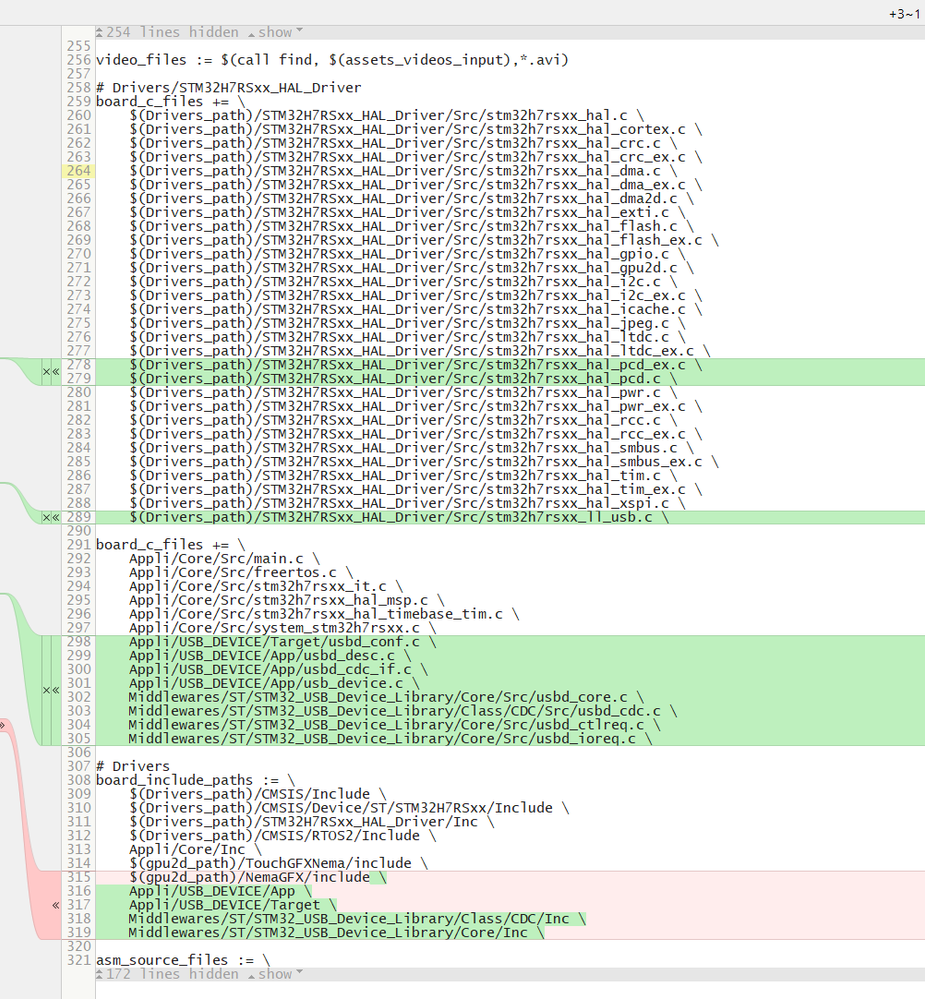Image resolution: width=925 pixels, height=999 pixels.
Task: Click the line number 256
Action: pyautogui.click(x=78, y=60)
